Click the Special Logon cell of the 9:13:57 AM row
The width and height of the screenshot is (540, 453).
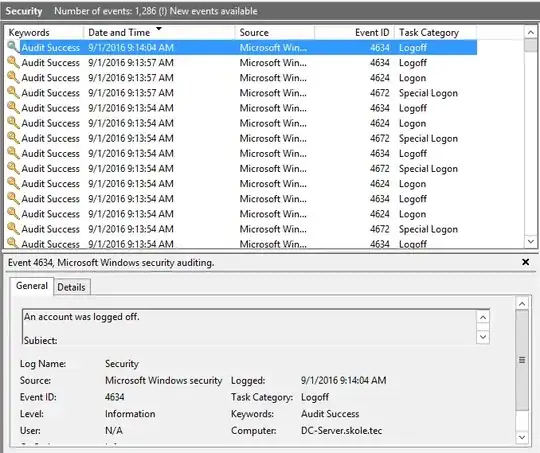(x=428, y=93)
